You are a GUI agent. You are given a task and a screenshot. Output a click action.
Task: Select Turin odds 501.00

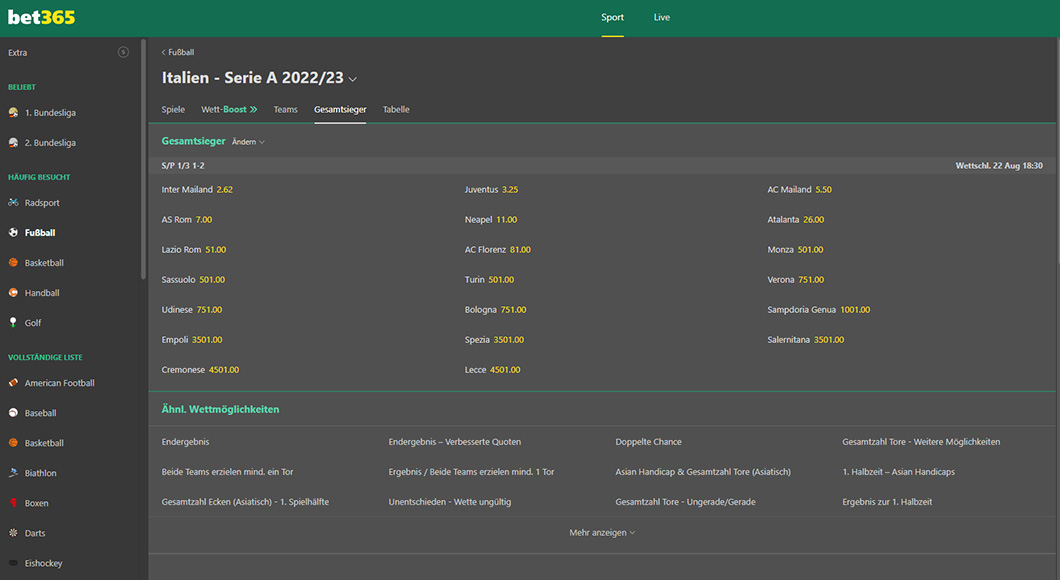(x=501, y=280)
